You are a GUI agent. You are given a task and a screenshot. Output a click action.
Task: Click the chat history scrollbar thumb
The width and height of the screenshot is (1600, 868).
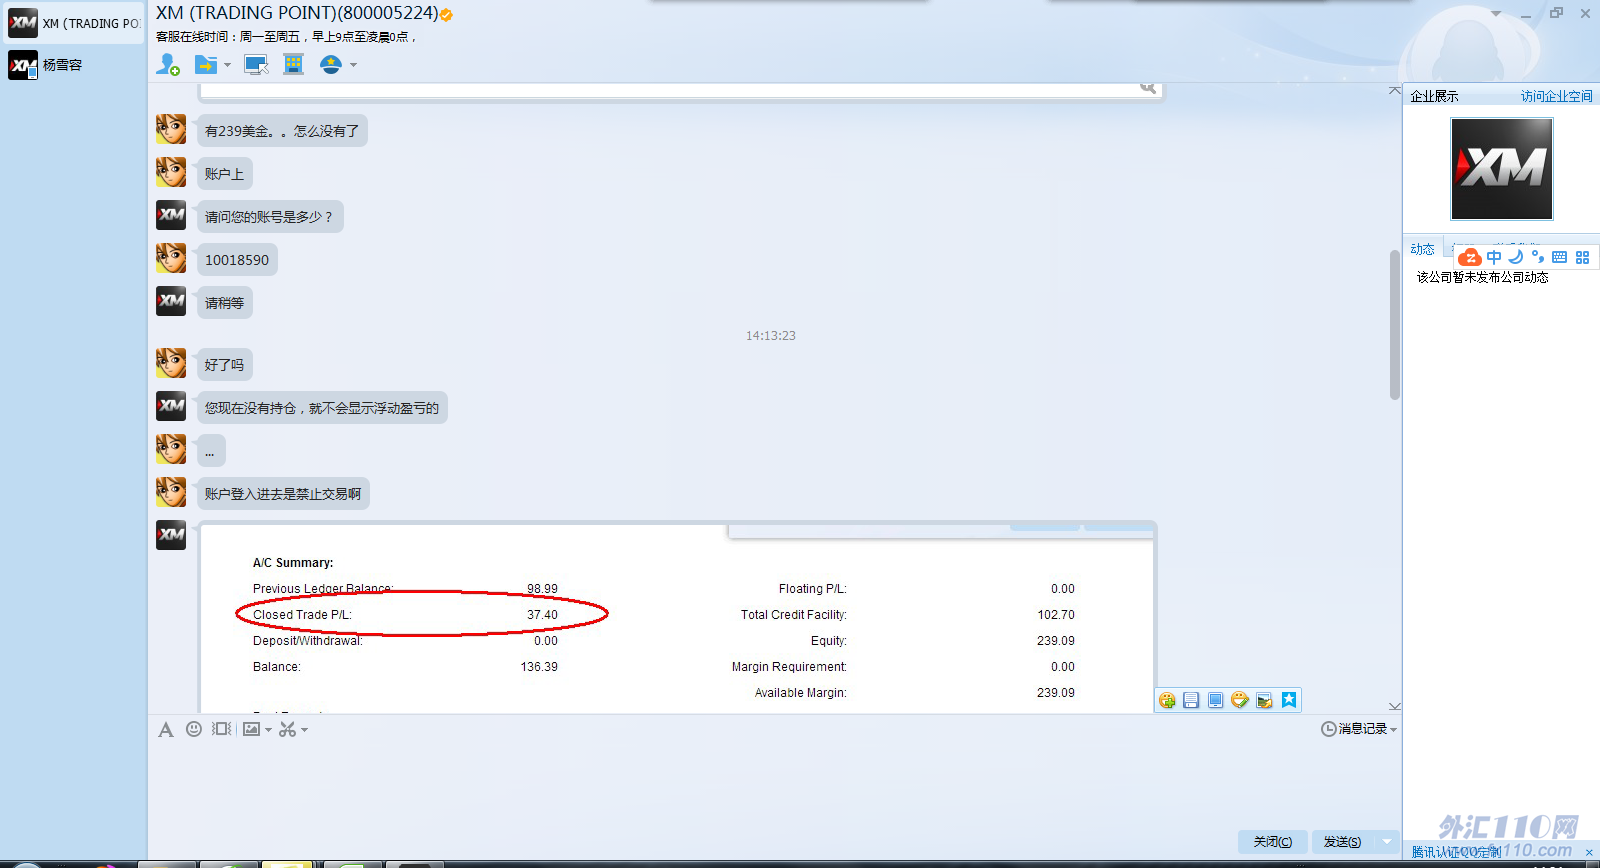pyautogui.click(x=1395, y=325)
